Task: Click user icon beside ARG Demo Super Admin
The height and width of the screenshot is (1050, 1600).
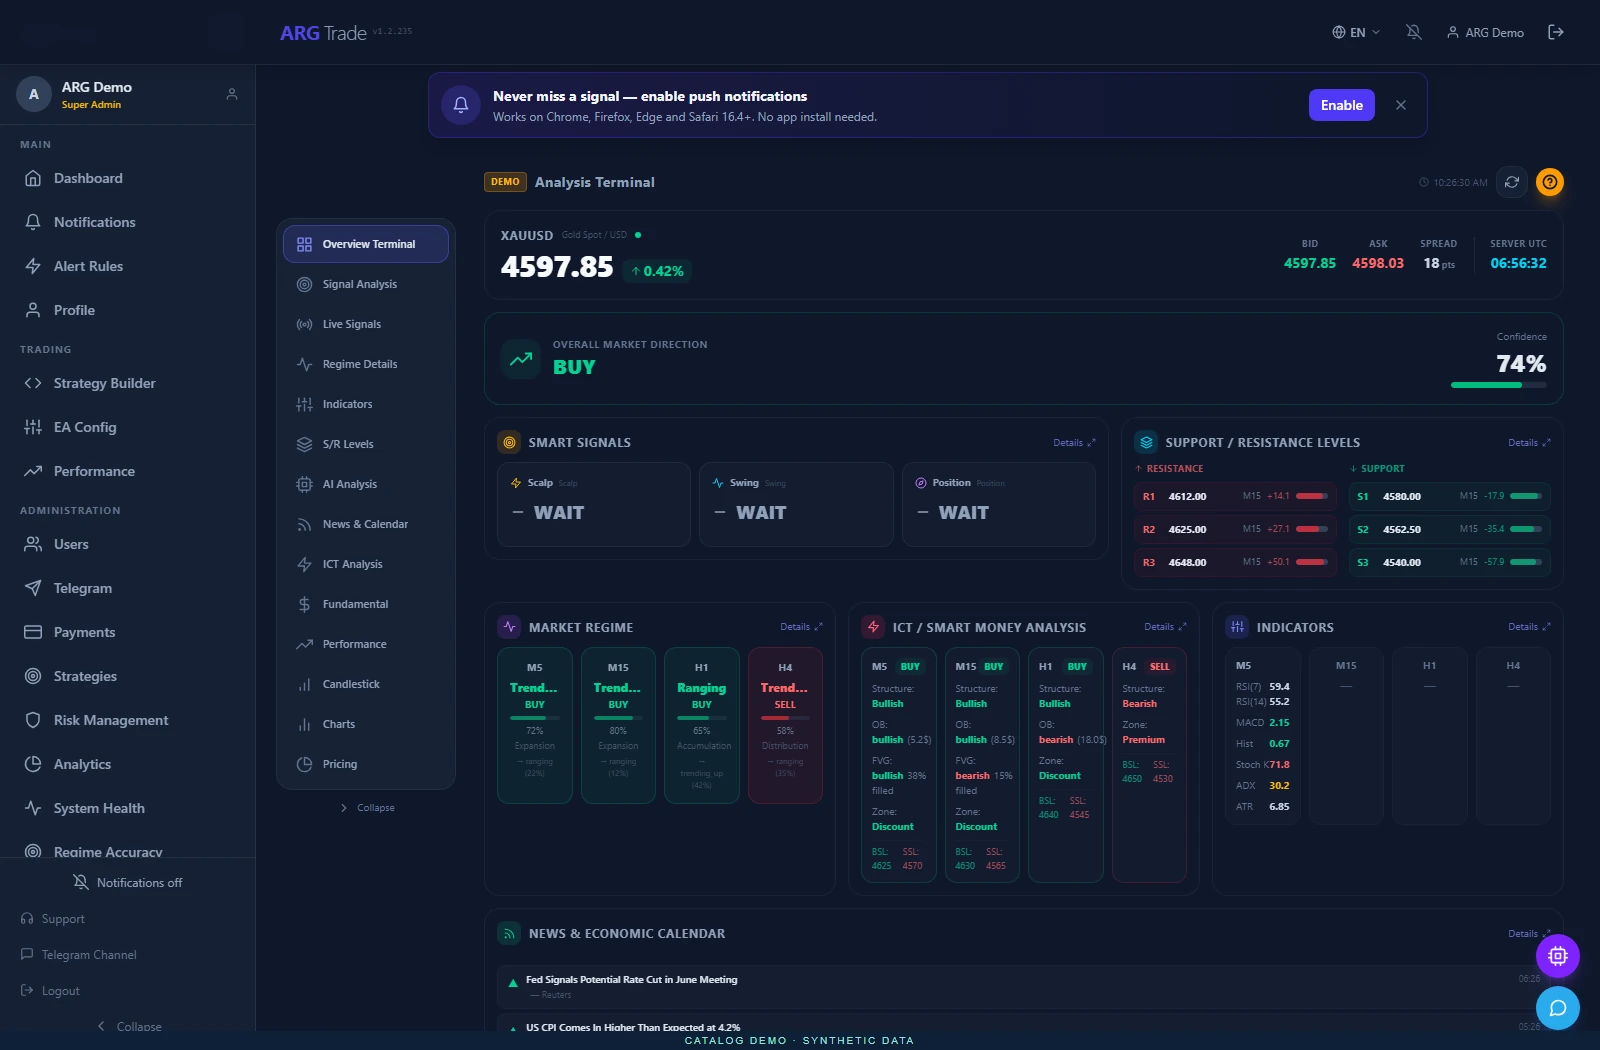Action: coord(232,94)
